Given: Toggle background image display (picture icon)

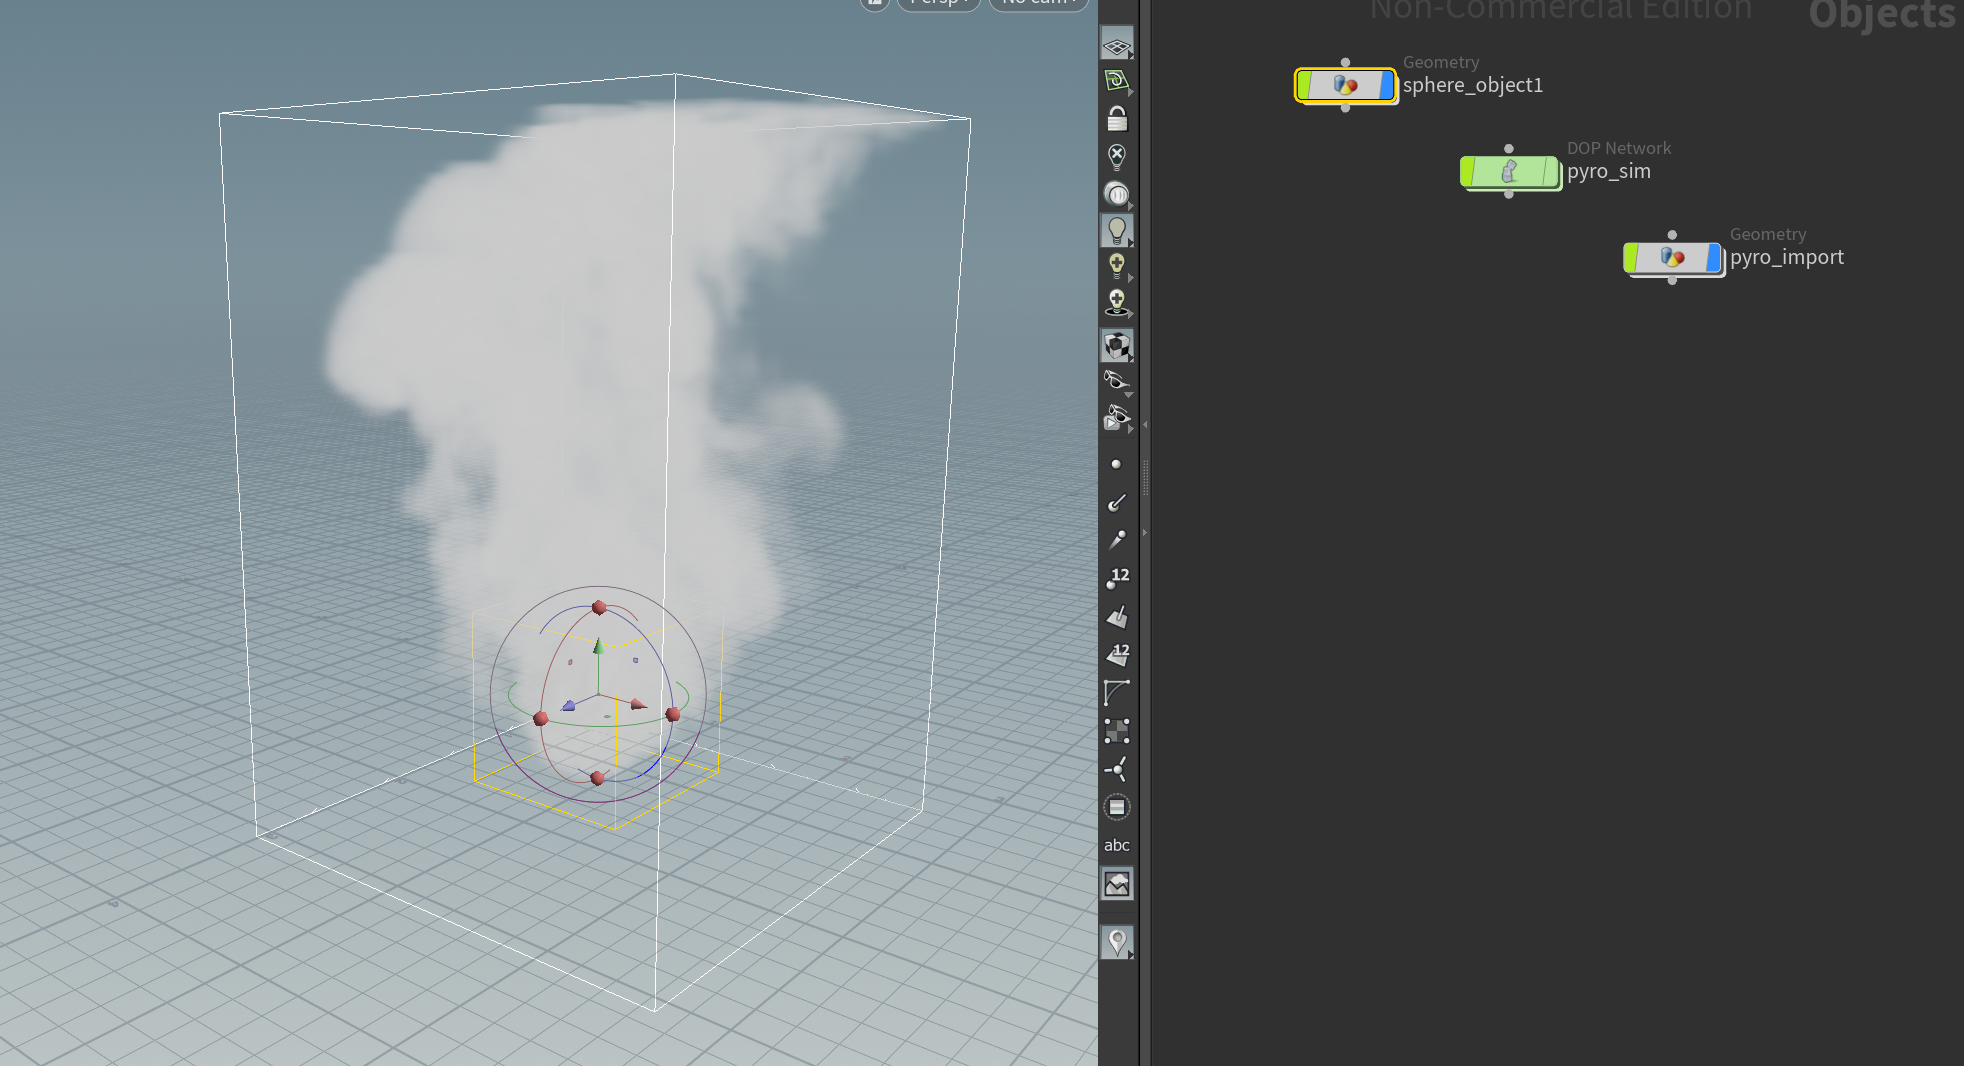Looking at the screenshot, I should 1117,884.
